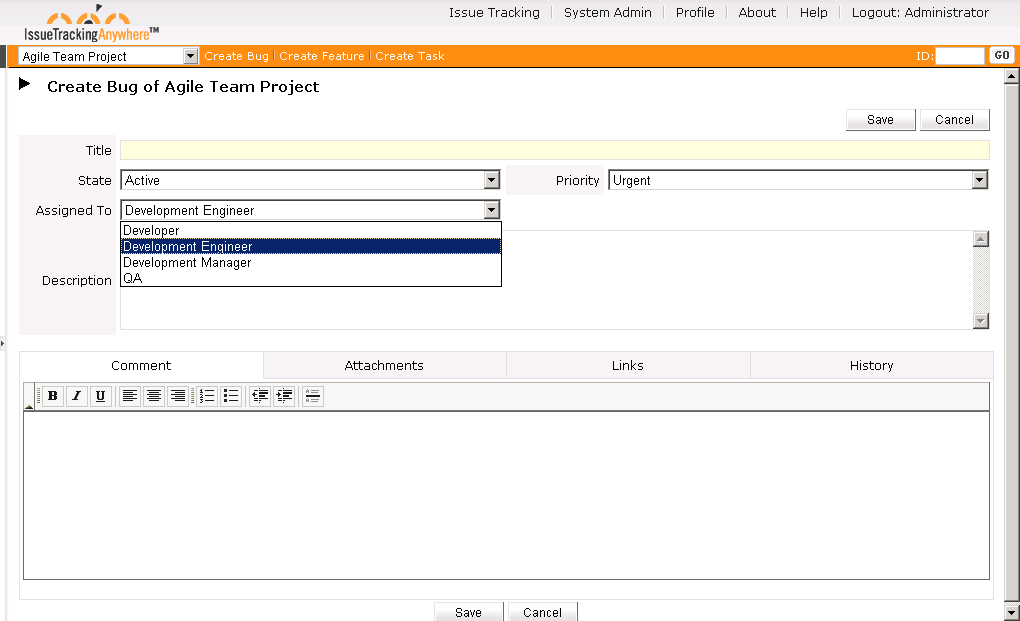Open the Priority dropdown showing Urgent
Screen dimensions: 1020x621
(978, 180)
